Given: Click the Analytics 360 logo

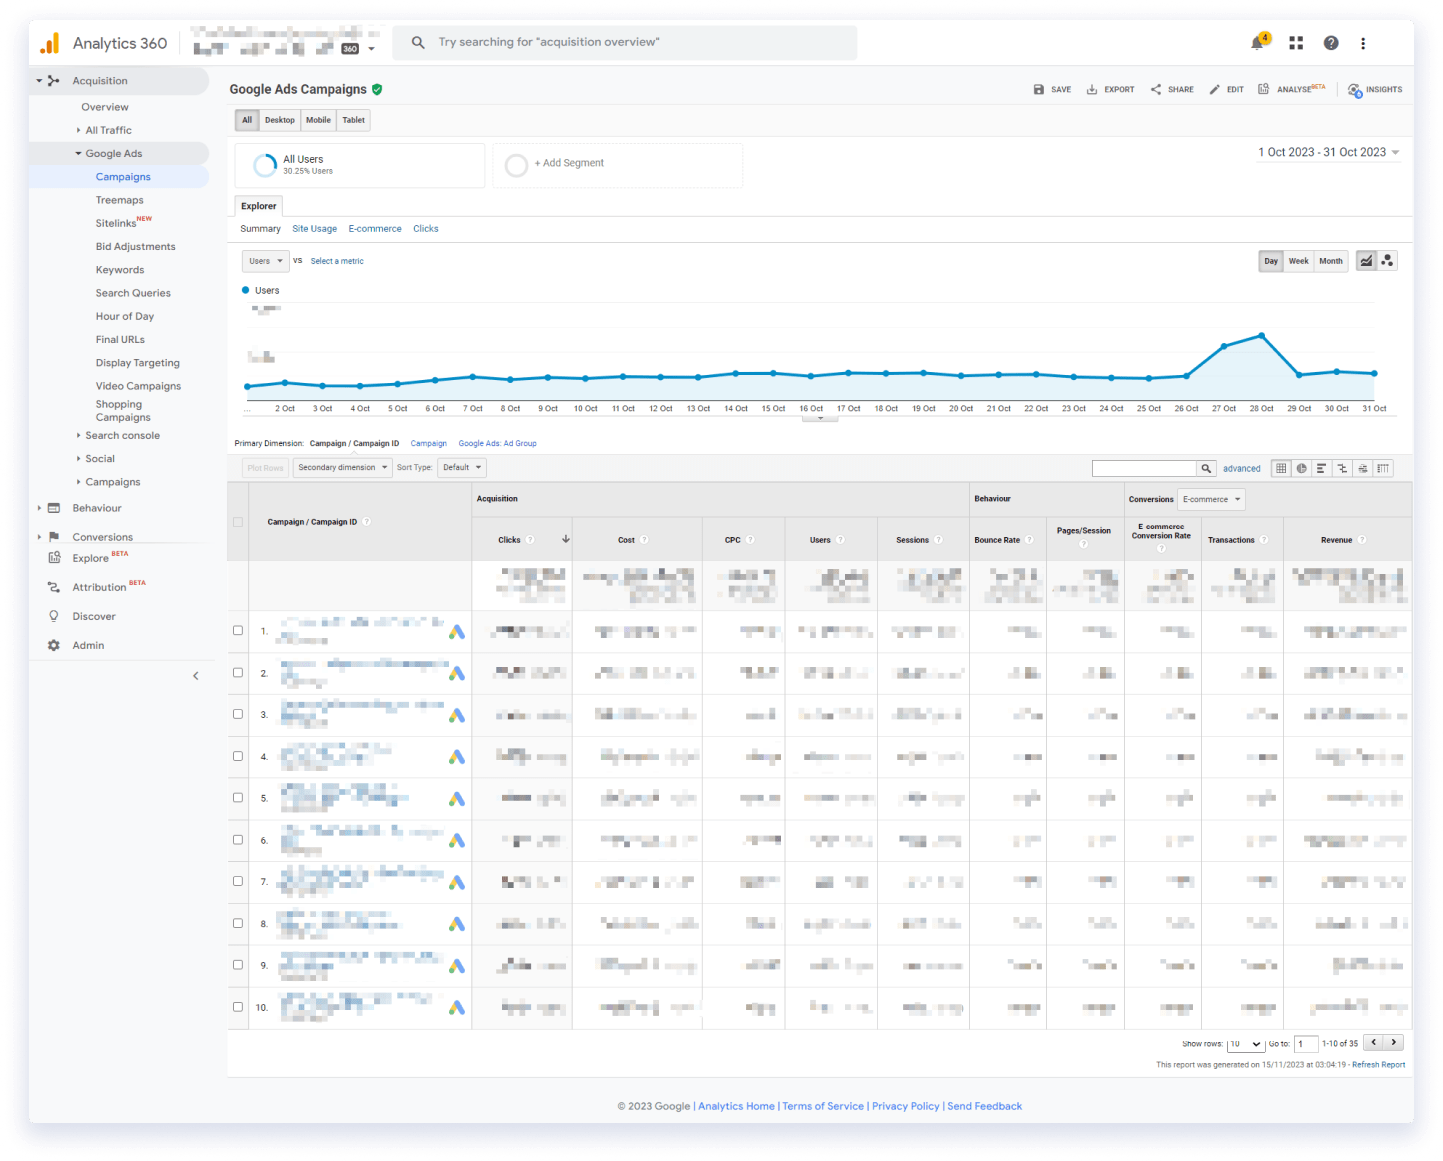Looking at the screenshot, I should (x=50, y=43).
